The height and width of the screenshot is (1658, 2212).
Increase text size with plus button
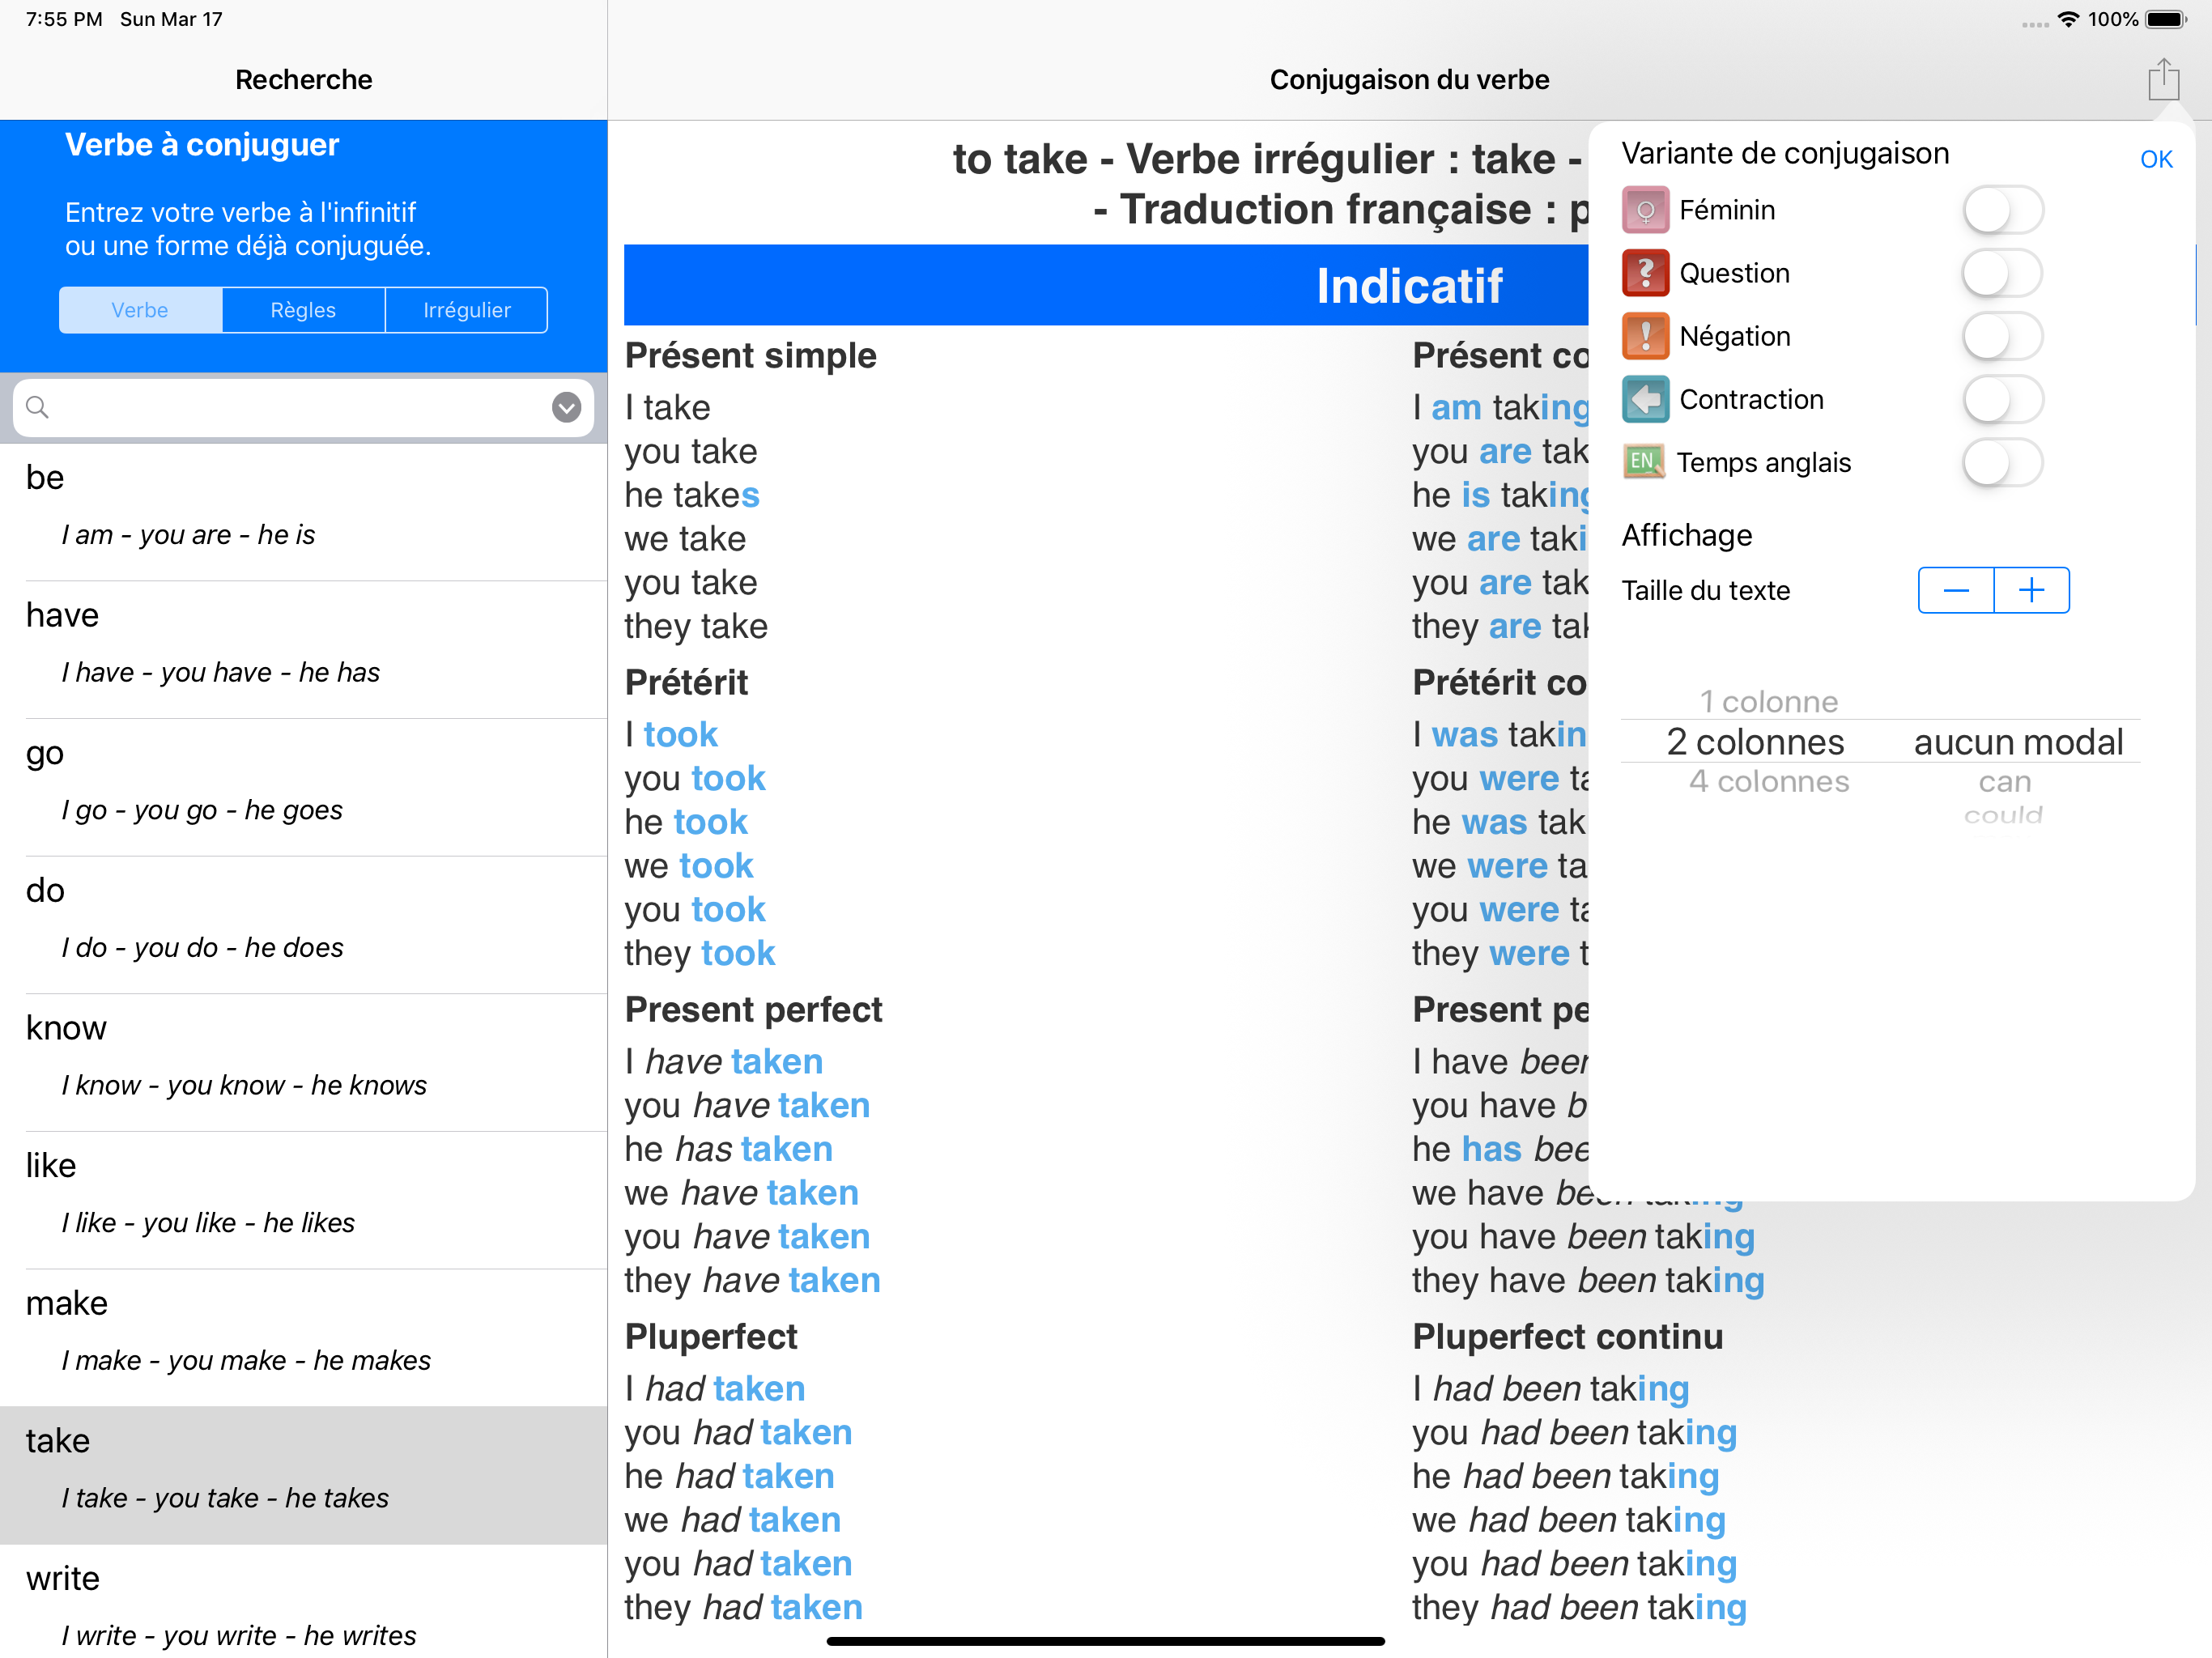click(x=2031, y=590)
